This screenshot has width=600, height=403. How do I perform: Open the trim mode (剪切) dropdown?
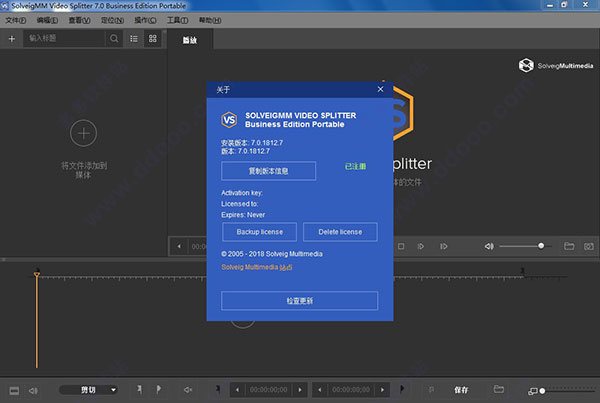coord(88,390)
